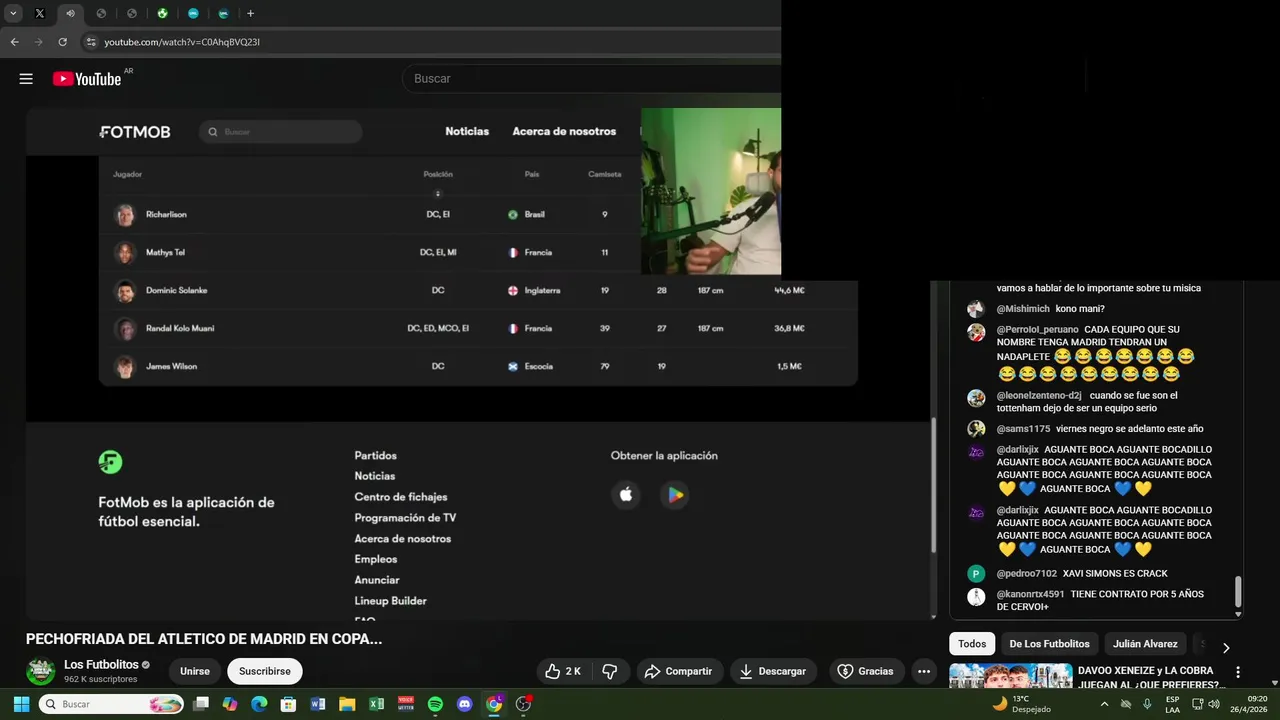
Task: Show more filter chips with right arrow
Action: click(x=1226, y=647)
